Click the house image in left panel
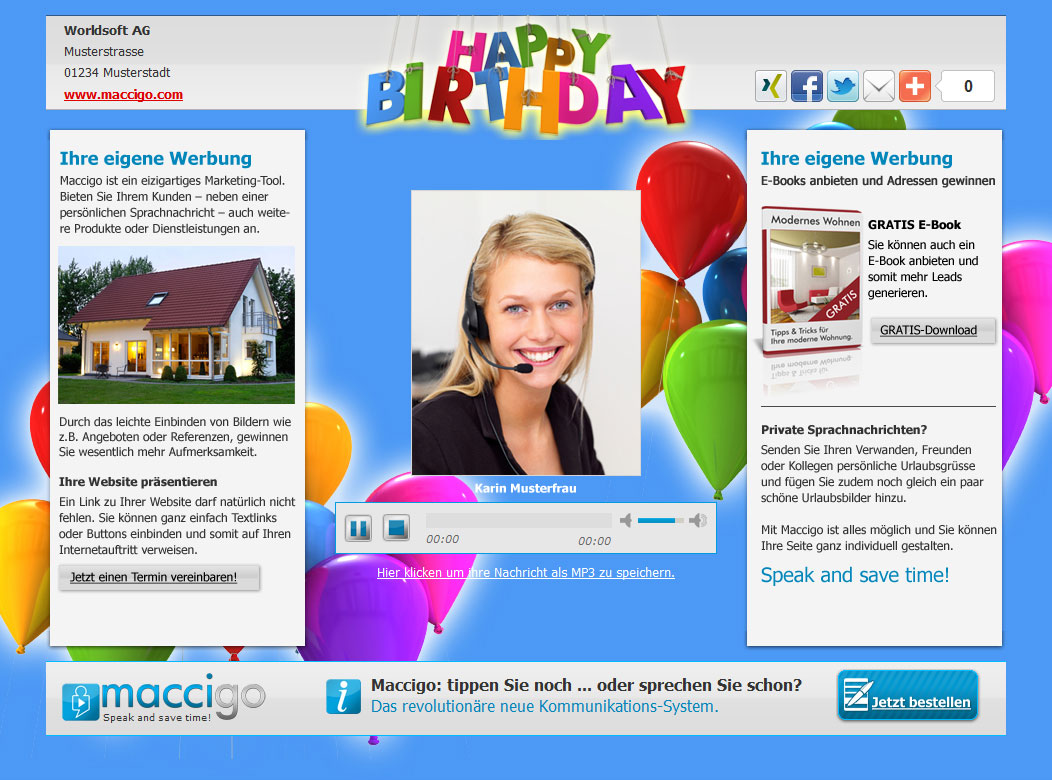This screenshot has width=1052, height=780. tap(176, 325)
